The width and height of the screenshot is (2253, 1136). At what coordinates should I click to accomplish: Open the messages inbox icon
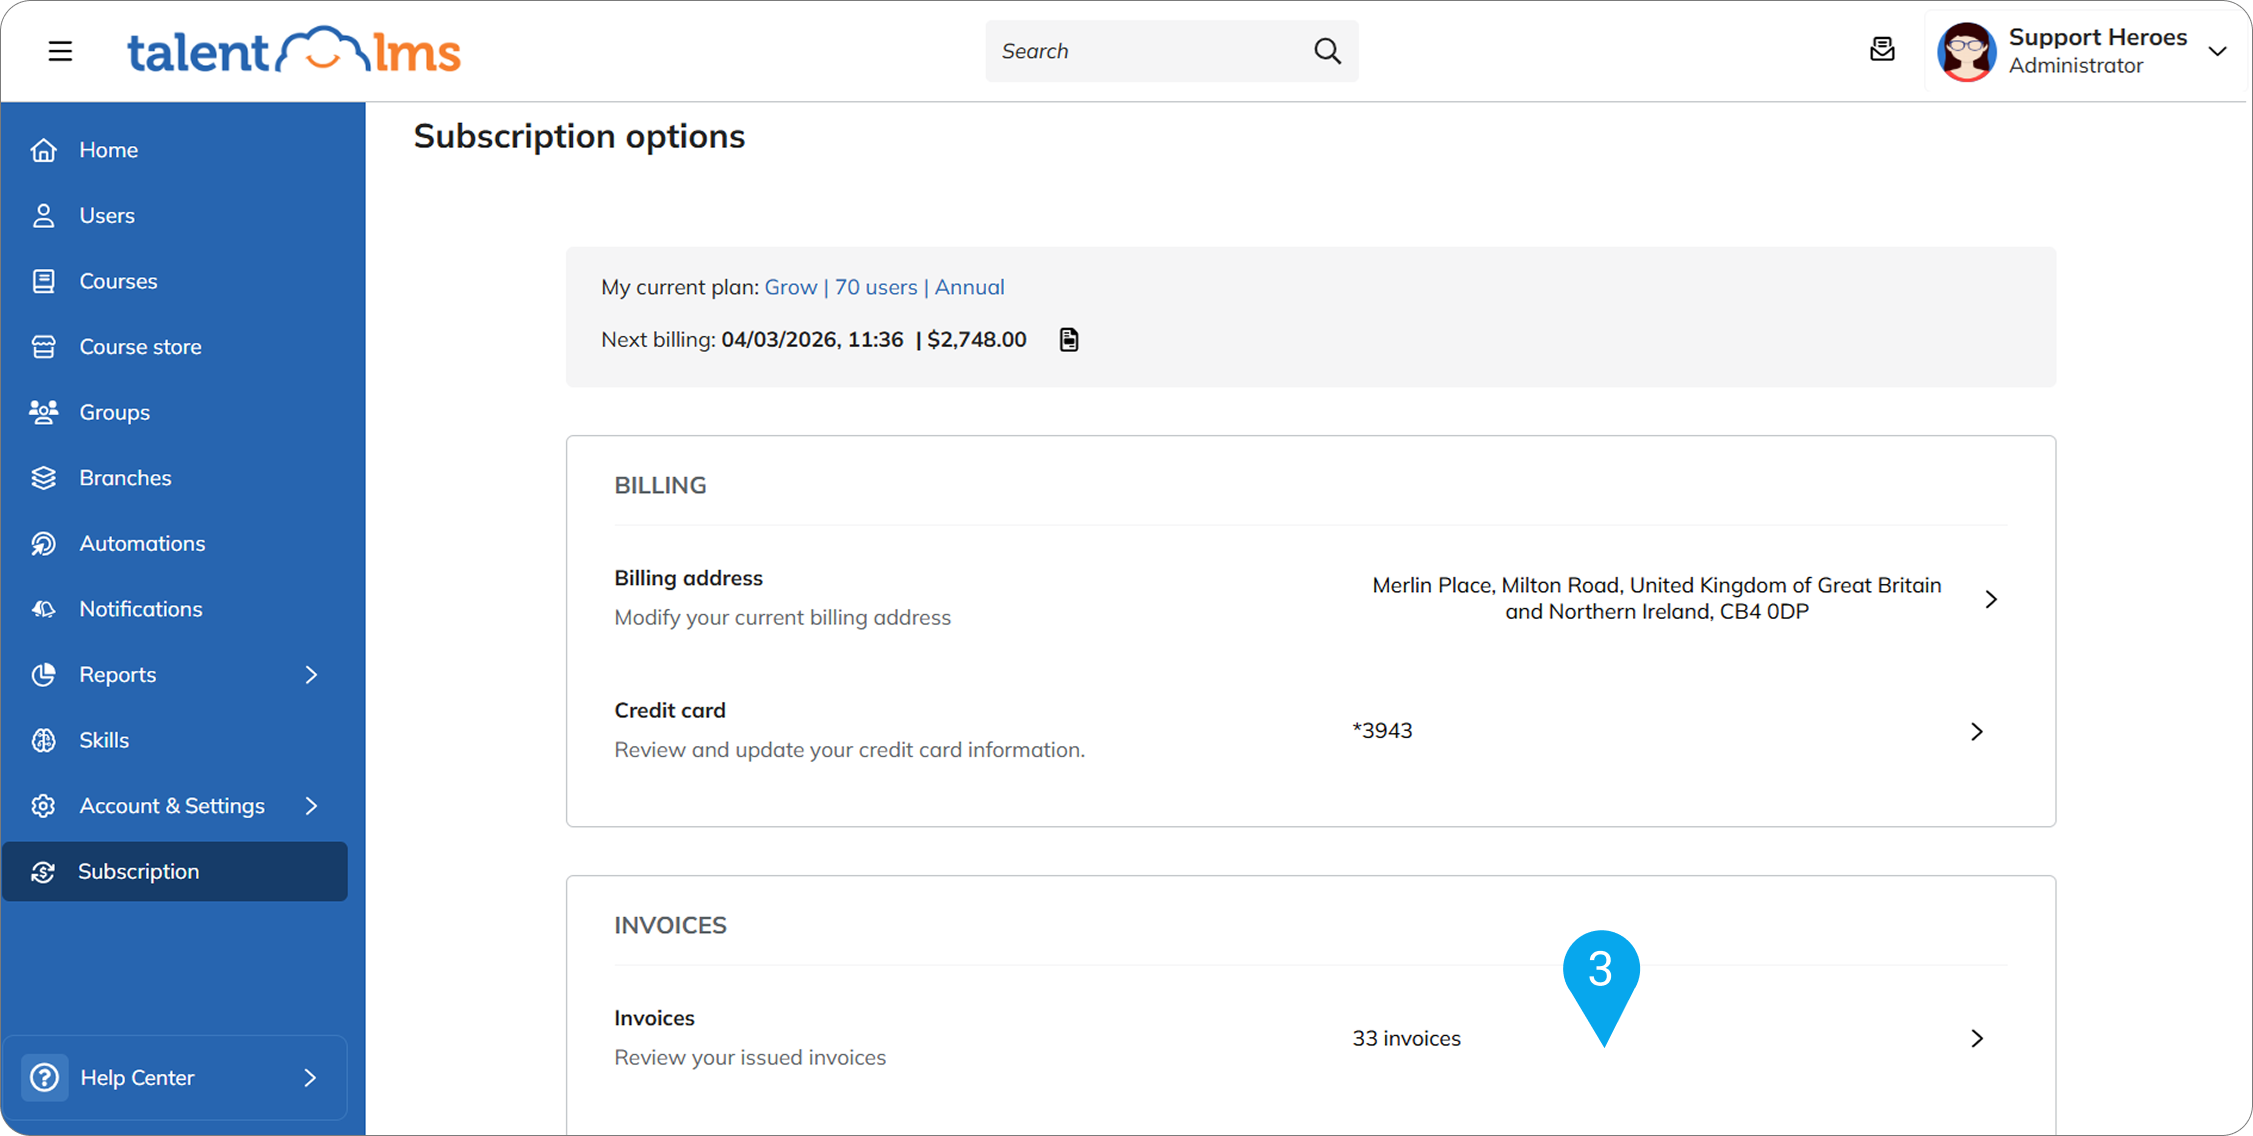tap(1882, 49)
